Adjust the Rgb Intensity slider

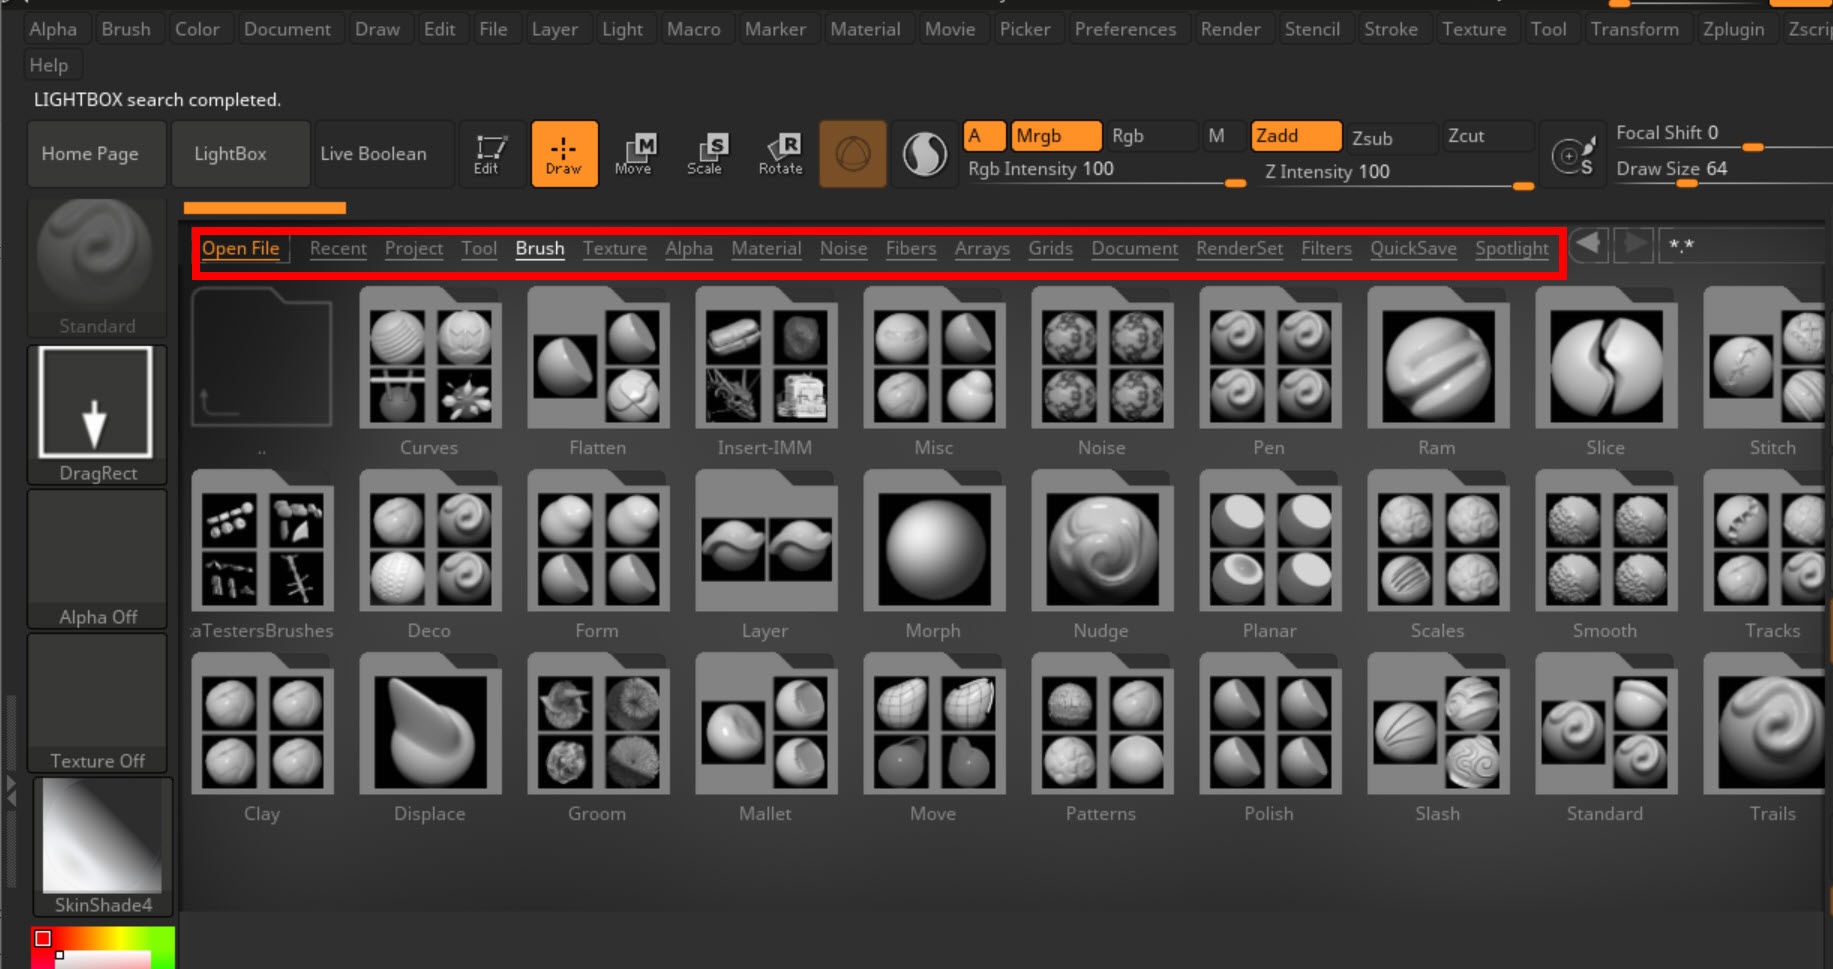click(x=1105, y=170)
